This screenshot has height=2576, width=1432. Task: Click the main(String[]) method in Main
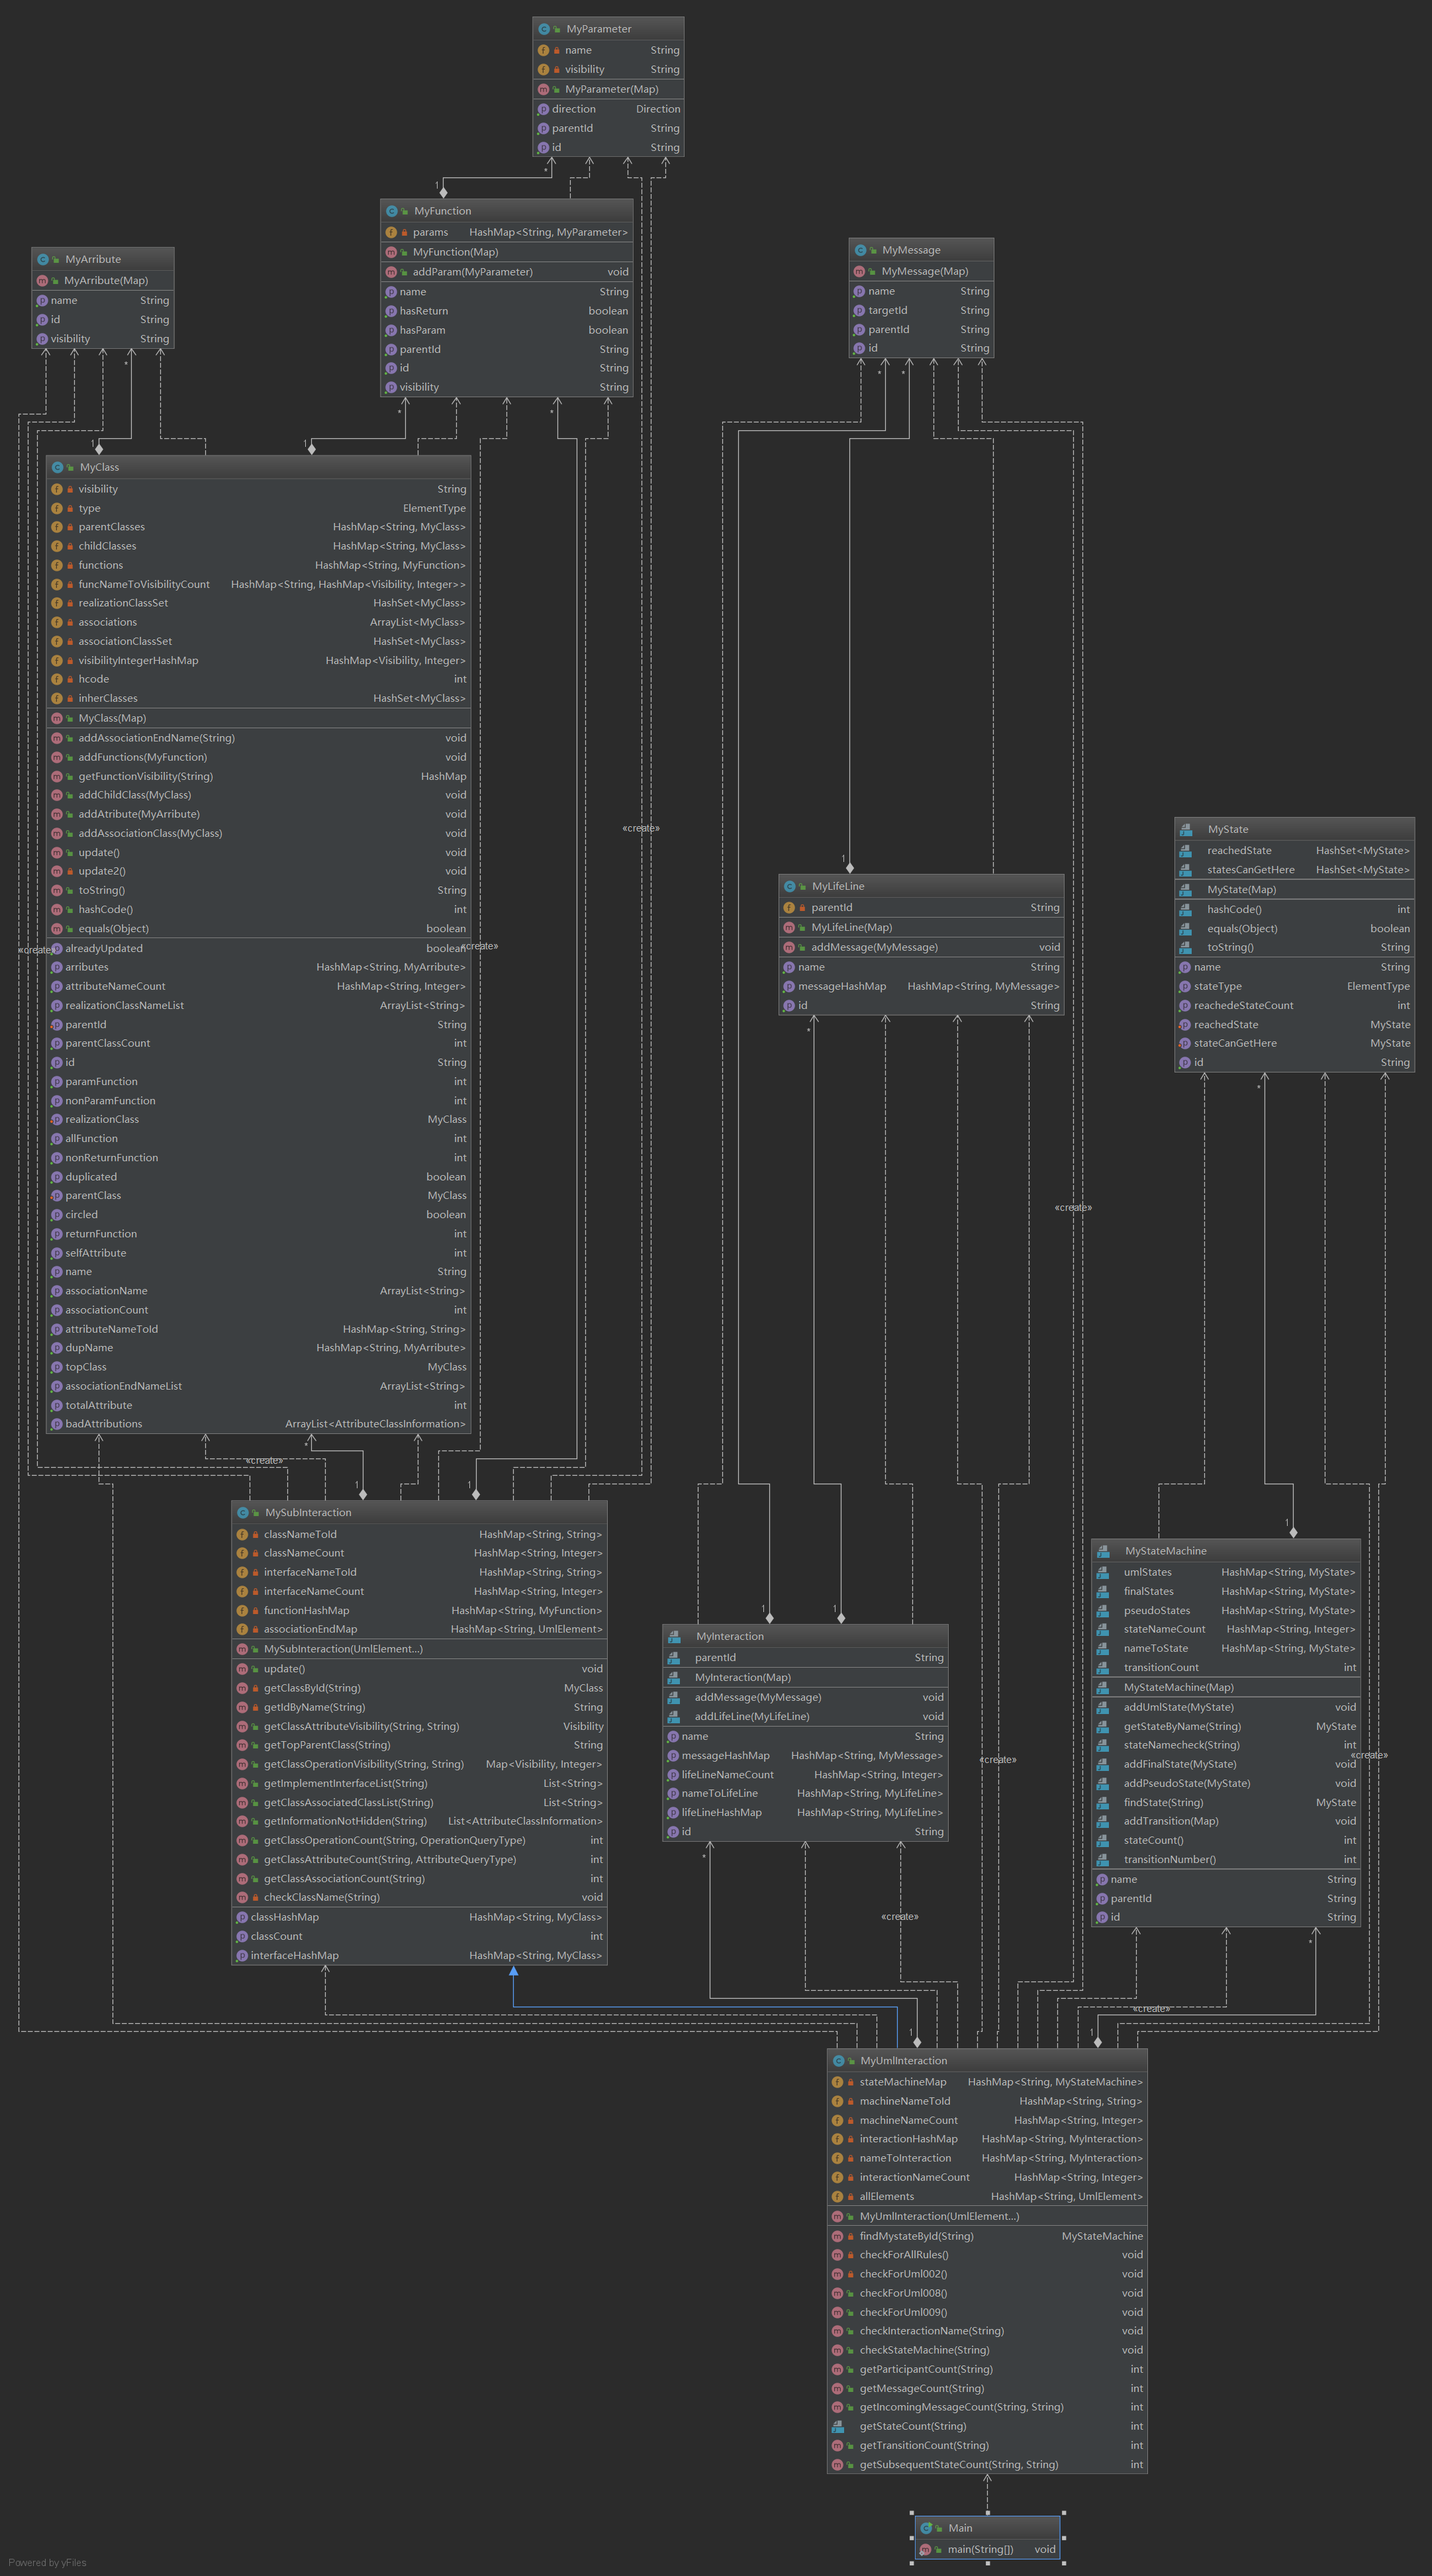980,2549
